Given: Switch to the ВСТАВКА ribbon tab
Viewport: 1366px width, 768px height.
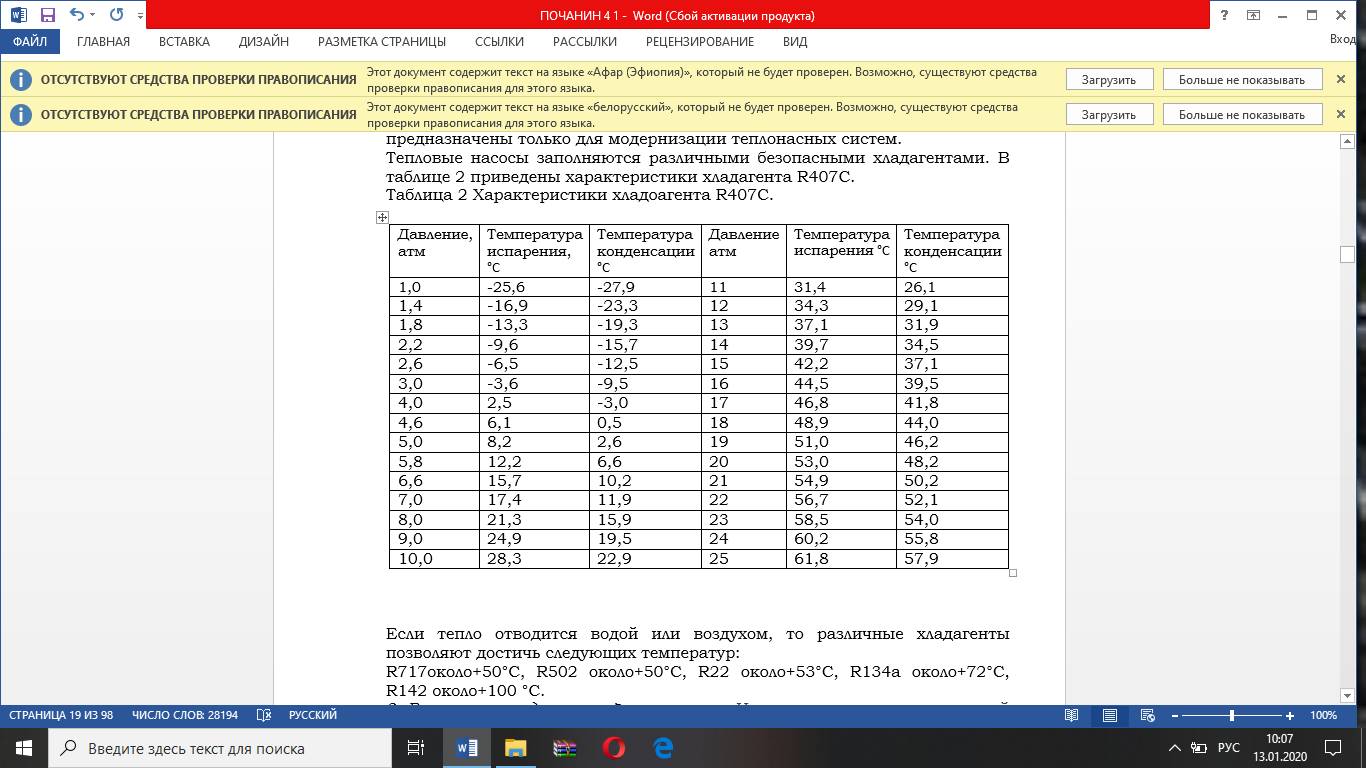Looking at the screenshot, I should click(184, 42).
